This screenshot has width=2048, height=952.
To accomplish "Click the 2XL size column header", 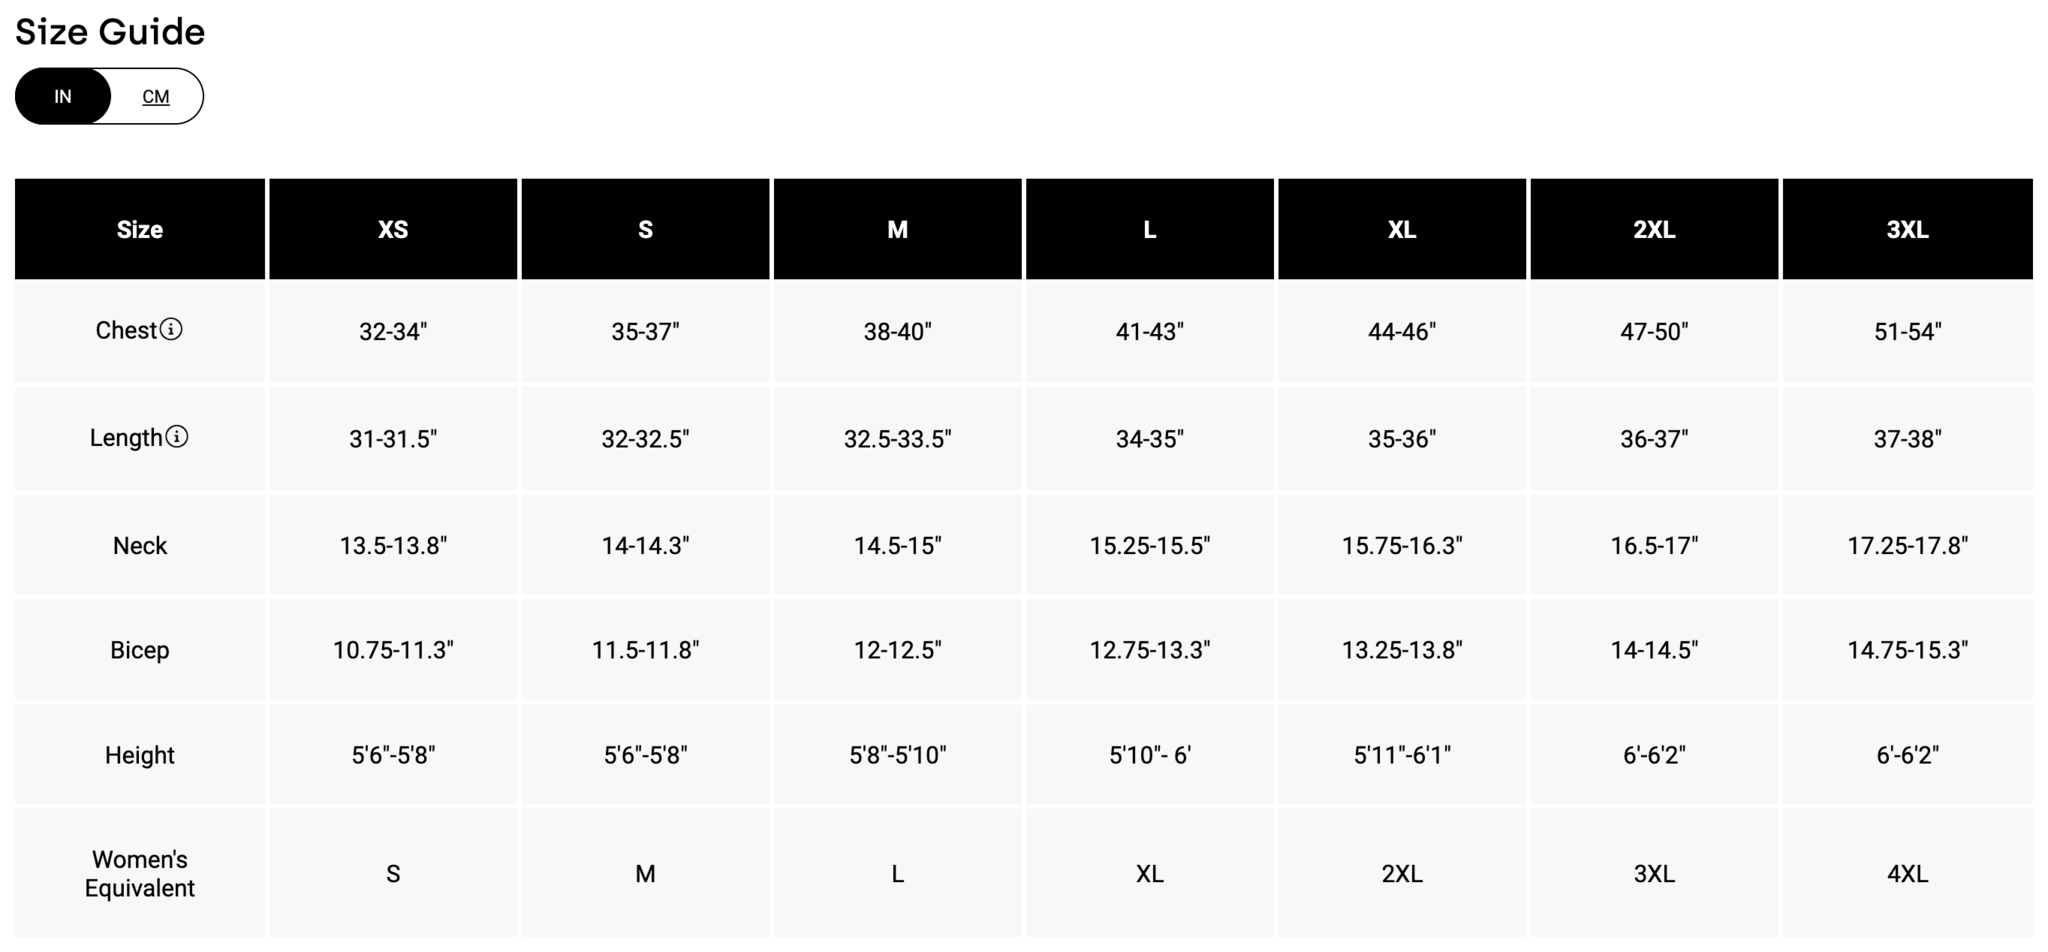I will pos(1654,229).
